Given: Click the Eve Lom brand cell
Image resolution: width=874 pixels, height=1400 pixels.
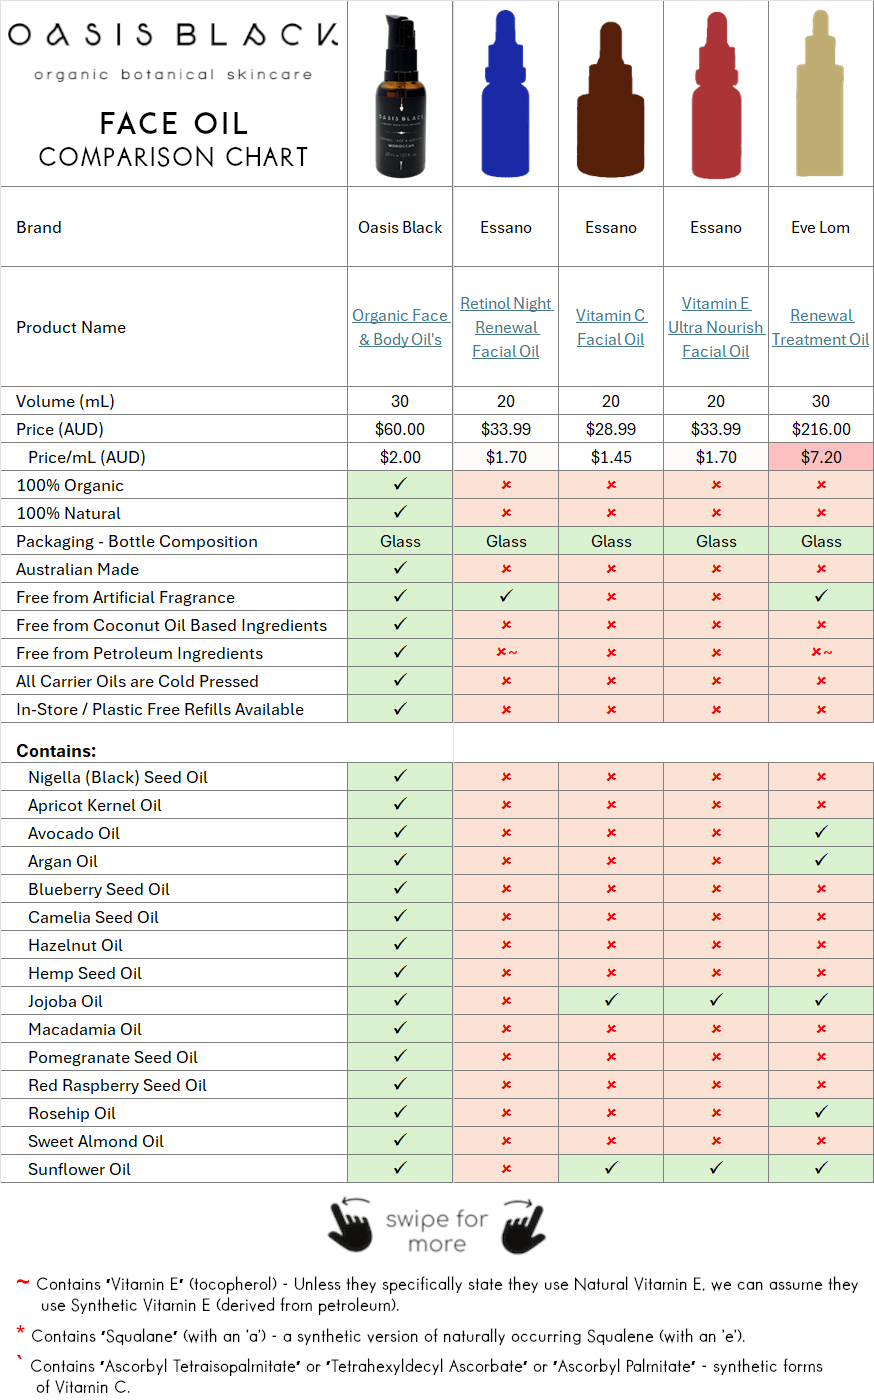Looking at the screenshot, I should pos(821,227).
